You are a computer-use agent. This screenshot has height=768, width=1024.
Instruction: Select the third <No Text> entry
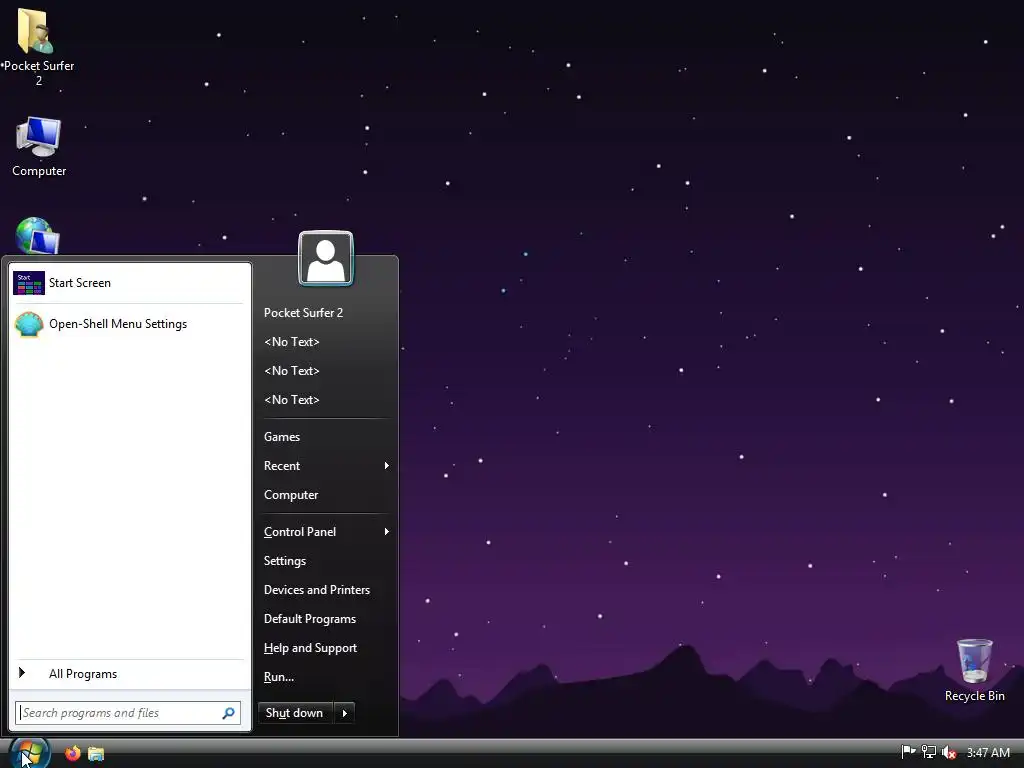point(292,400)
